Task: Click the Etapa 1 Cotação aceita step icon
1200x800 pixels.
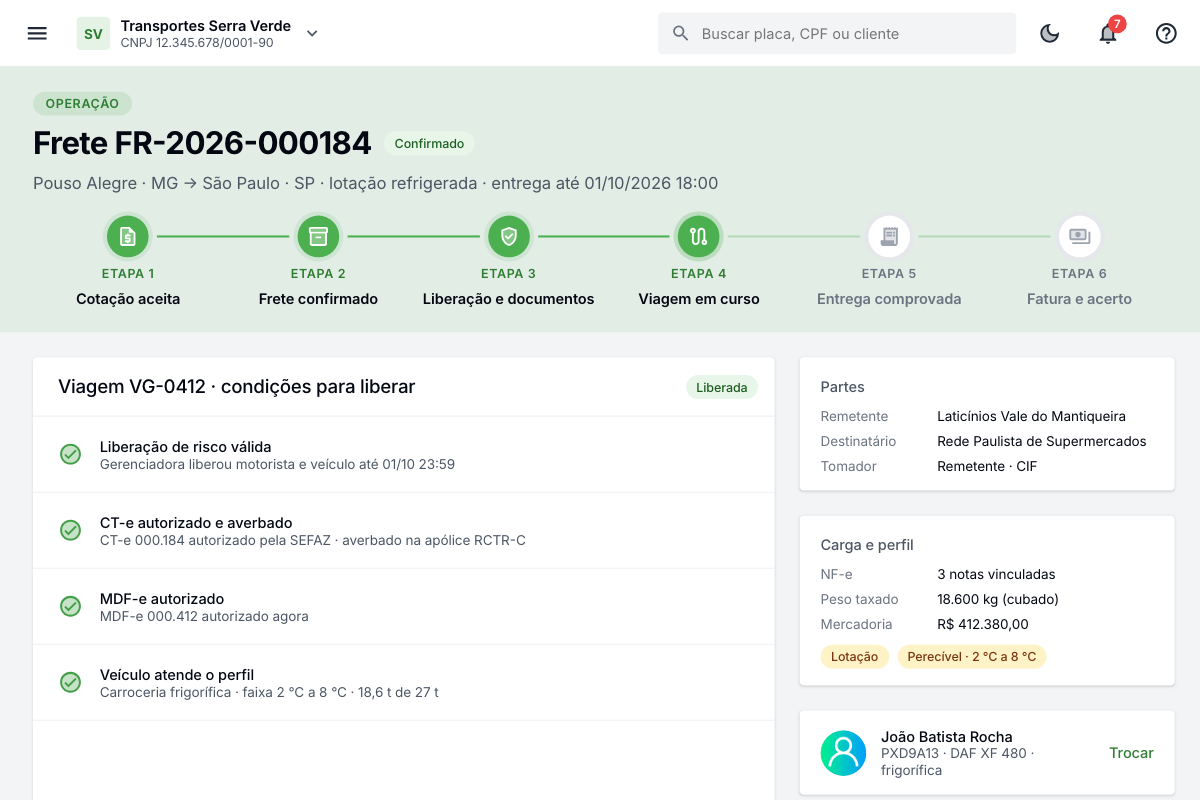Action: tap(128, 237)
